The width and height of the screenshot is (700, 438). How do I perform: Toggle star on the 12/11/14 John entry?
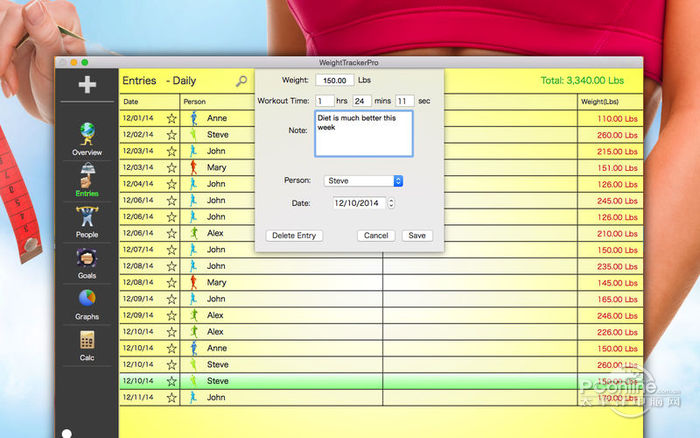[171, 398]
